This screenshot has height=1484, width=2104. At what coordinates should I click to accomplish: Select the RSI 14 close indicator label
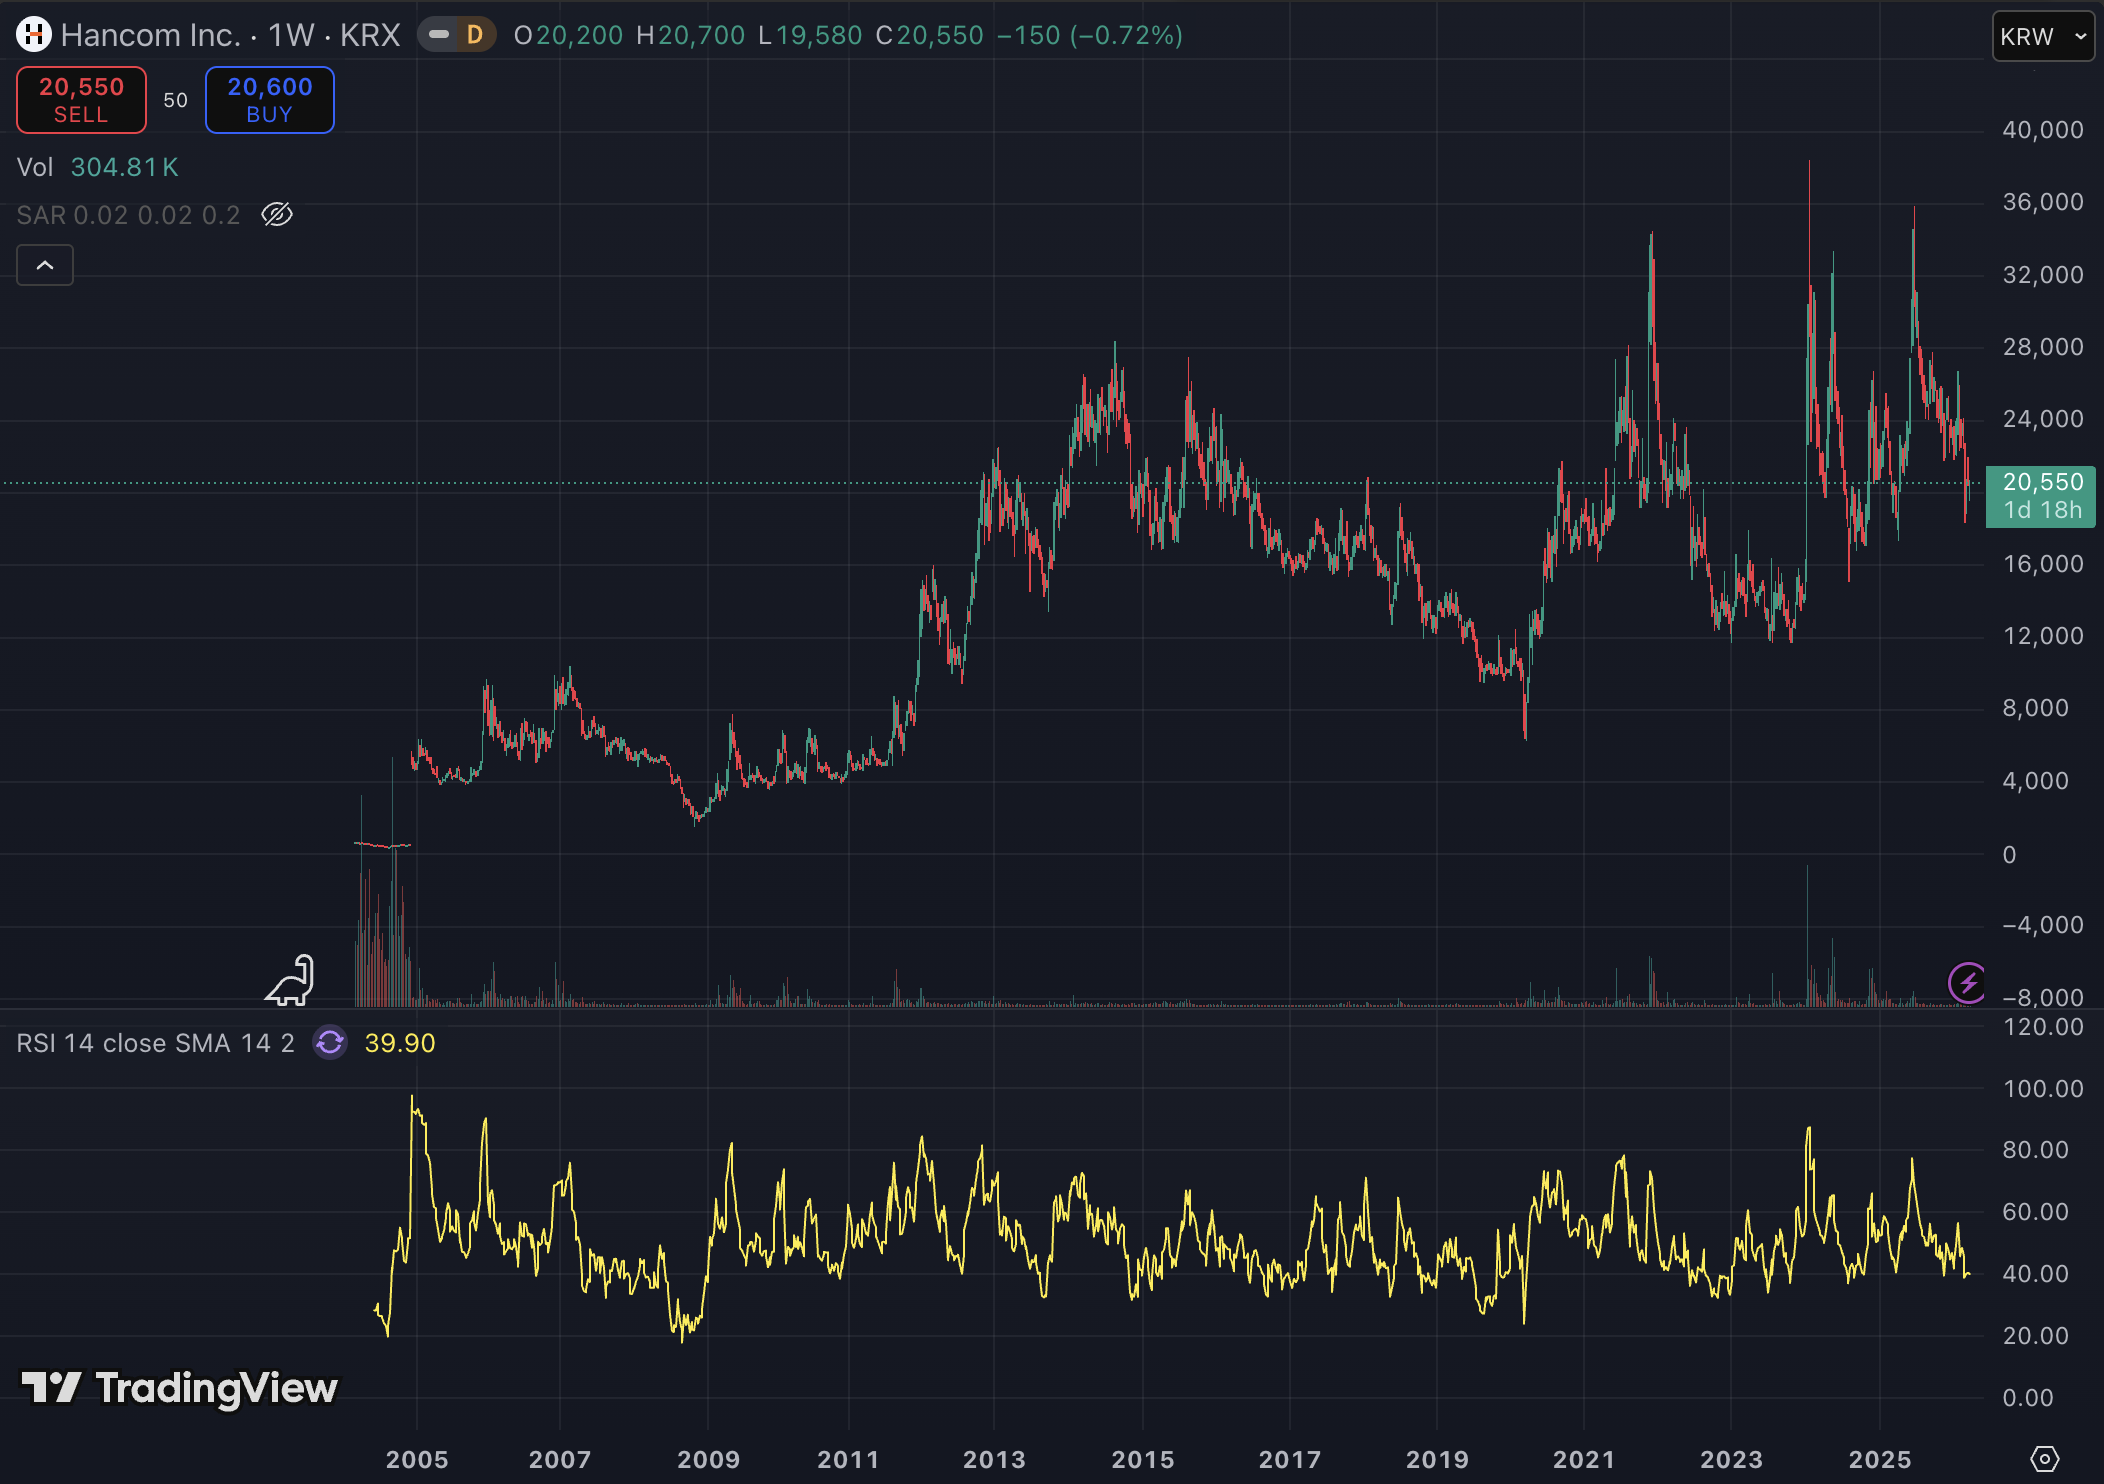pyautogui.click(x=155, y=1043)
